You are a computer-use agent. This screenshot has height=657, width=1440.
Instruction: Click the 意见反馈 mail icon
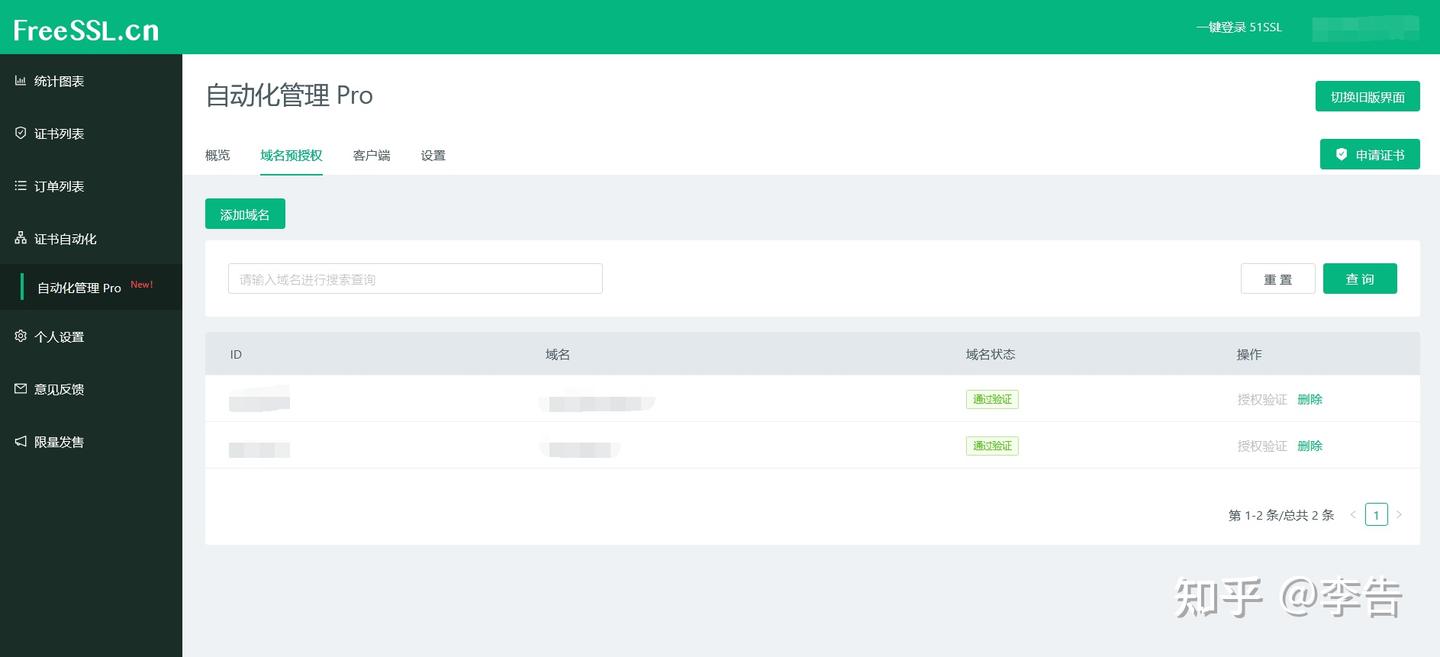coord(20,389)
